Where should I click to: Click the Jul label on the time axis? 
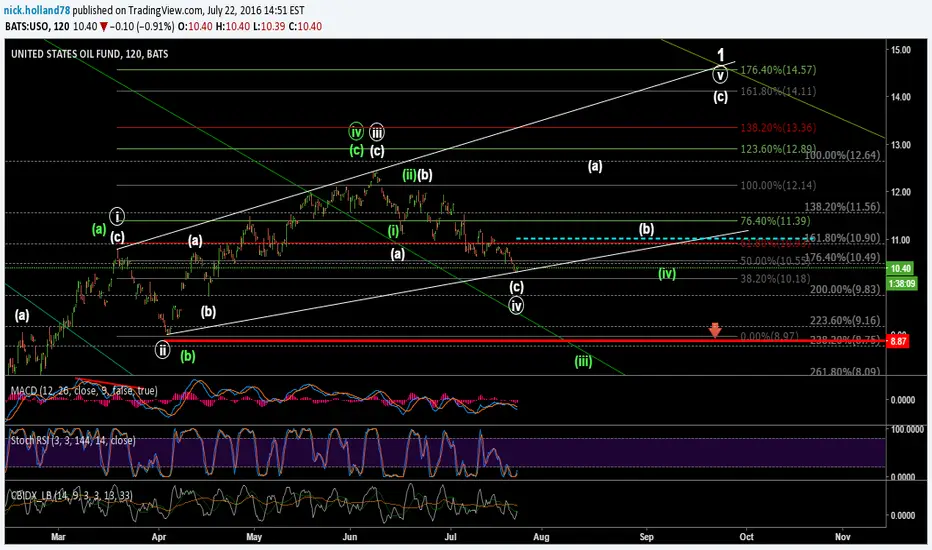(451, 537)
